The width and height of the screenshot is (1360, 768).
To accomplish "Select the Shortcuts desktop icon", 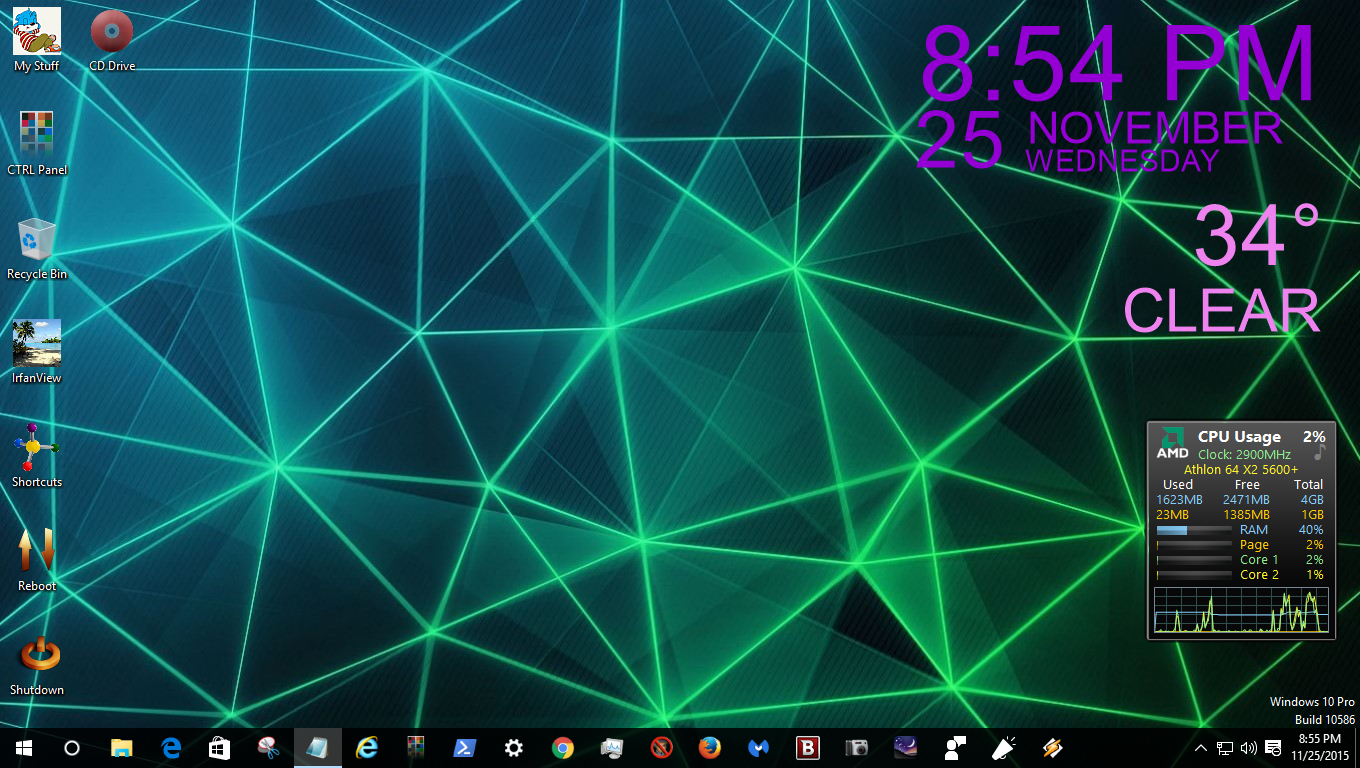I will (37, 455).
